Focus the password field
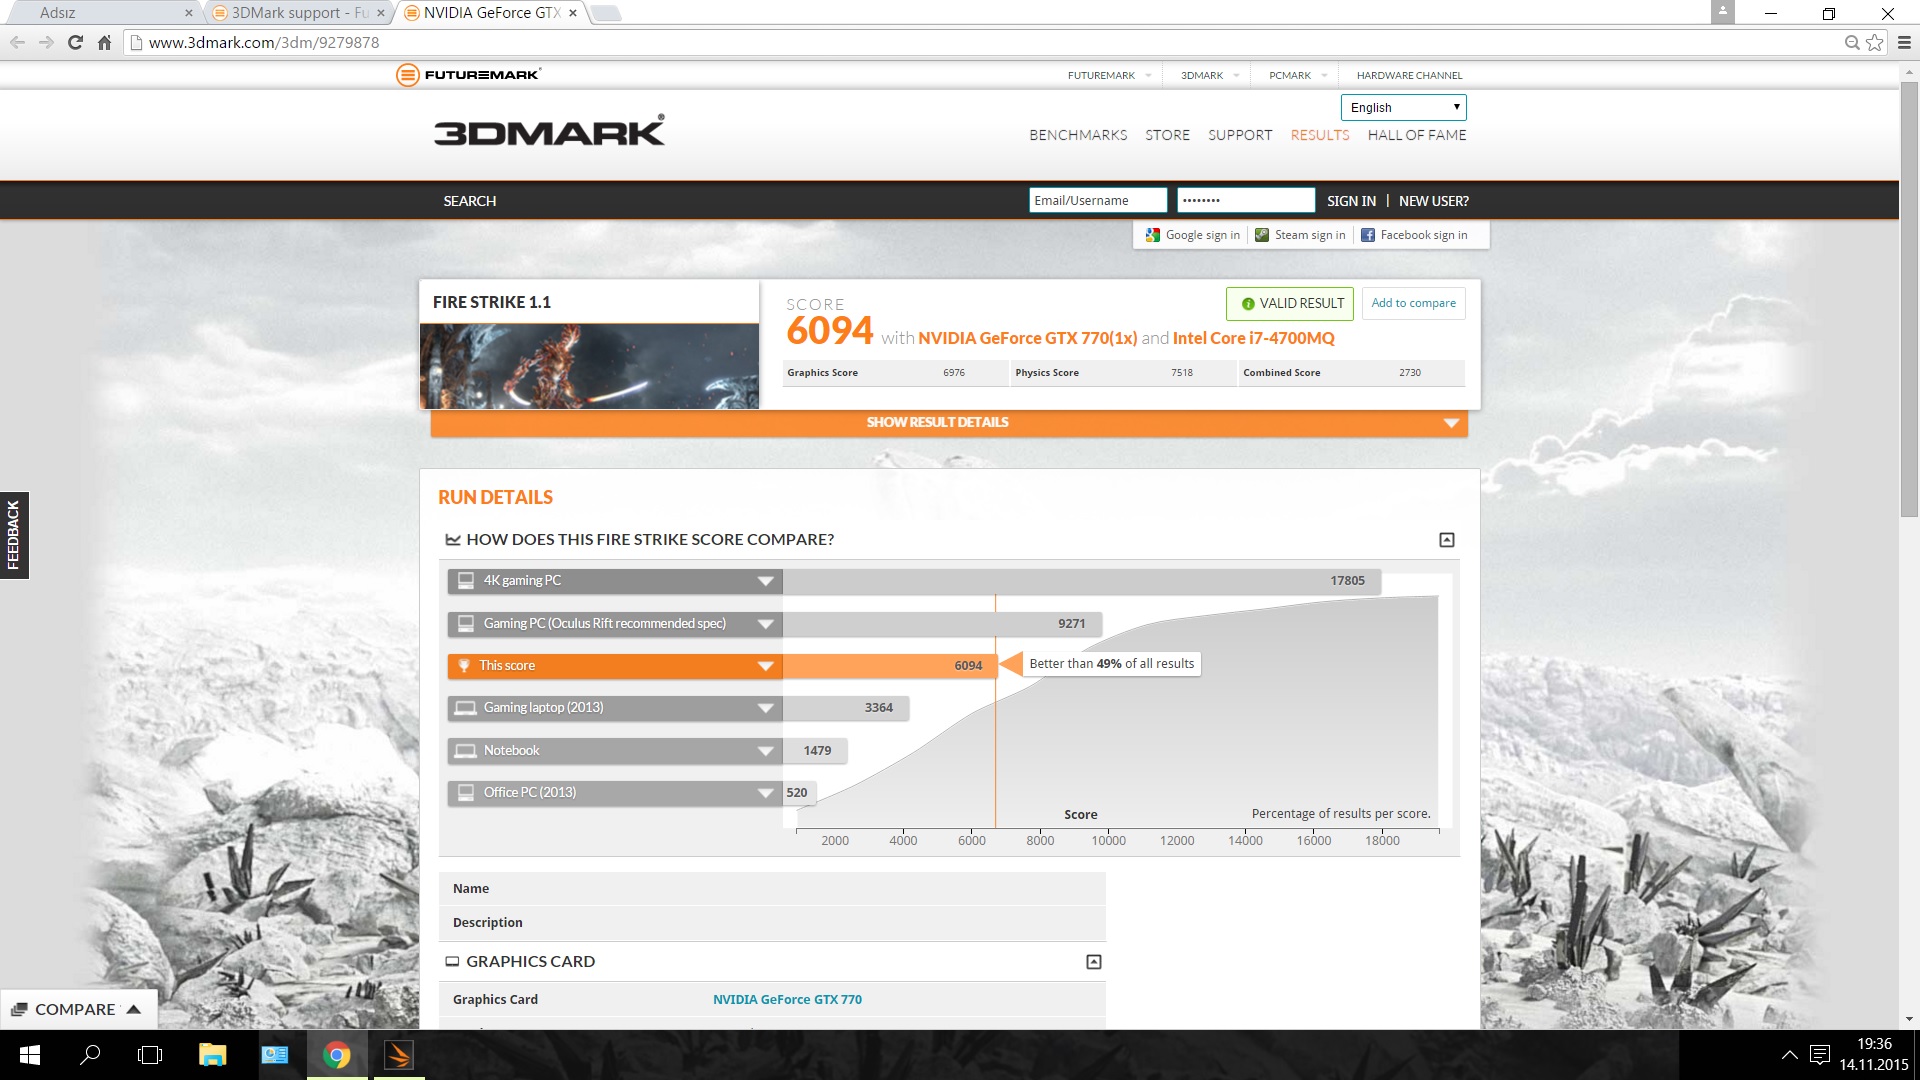Image resolution: width=1920 pixels, height=1080 pixels. tap(1246, 201)
